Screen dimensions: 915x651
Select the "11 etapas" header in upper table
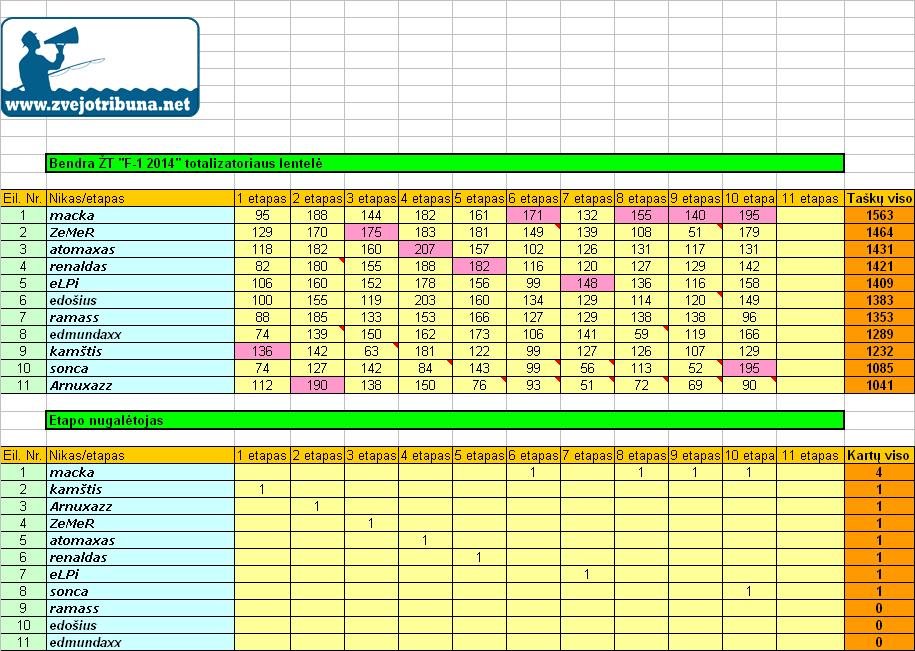[809, 198]
